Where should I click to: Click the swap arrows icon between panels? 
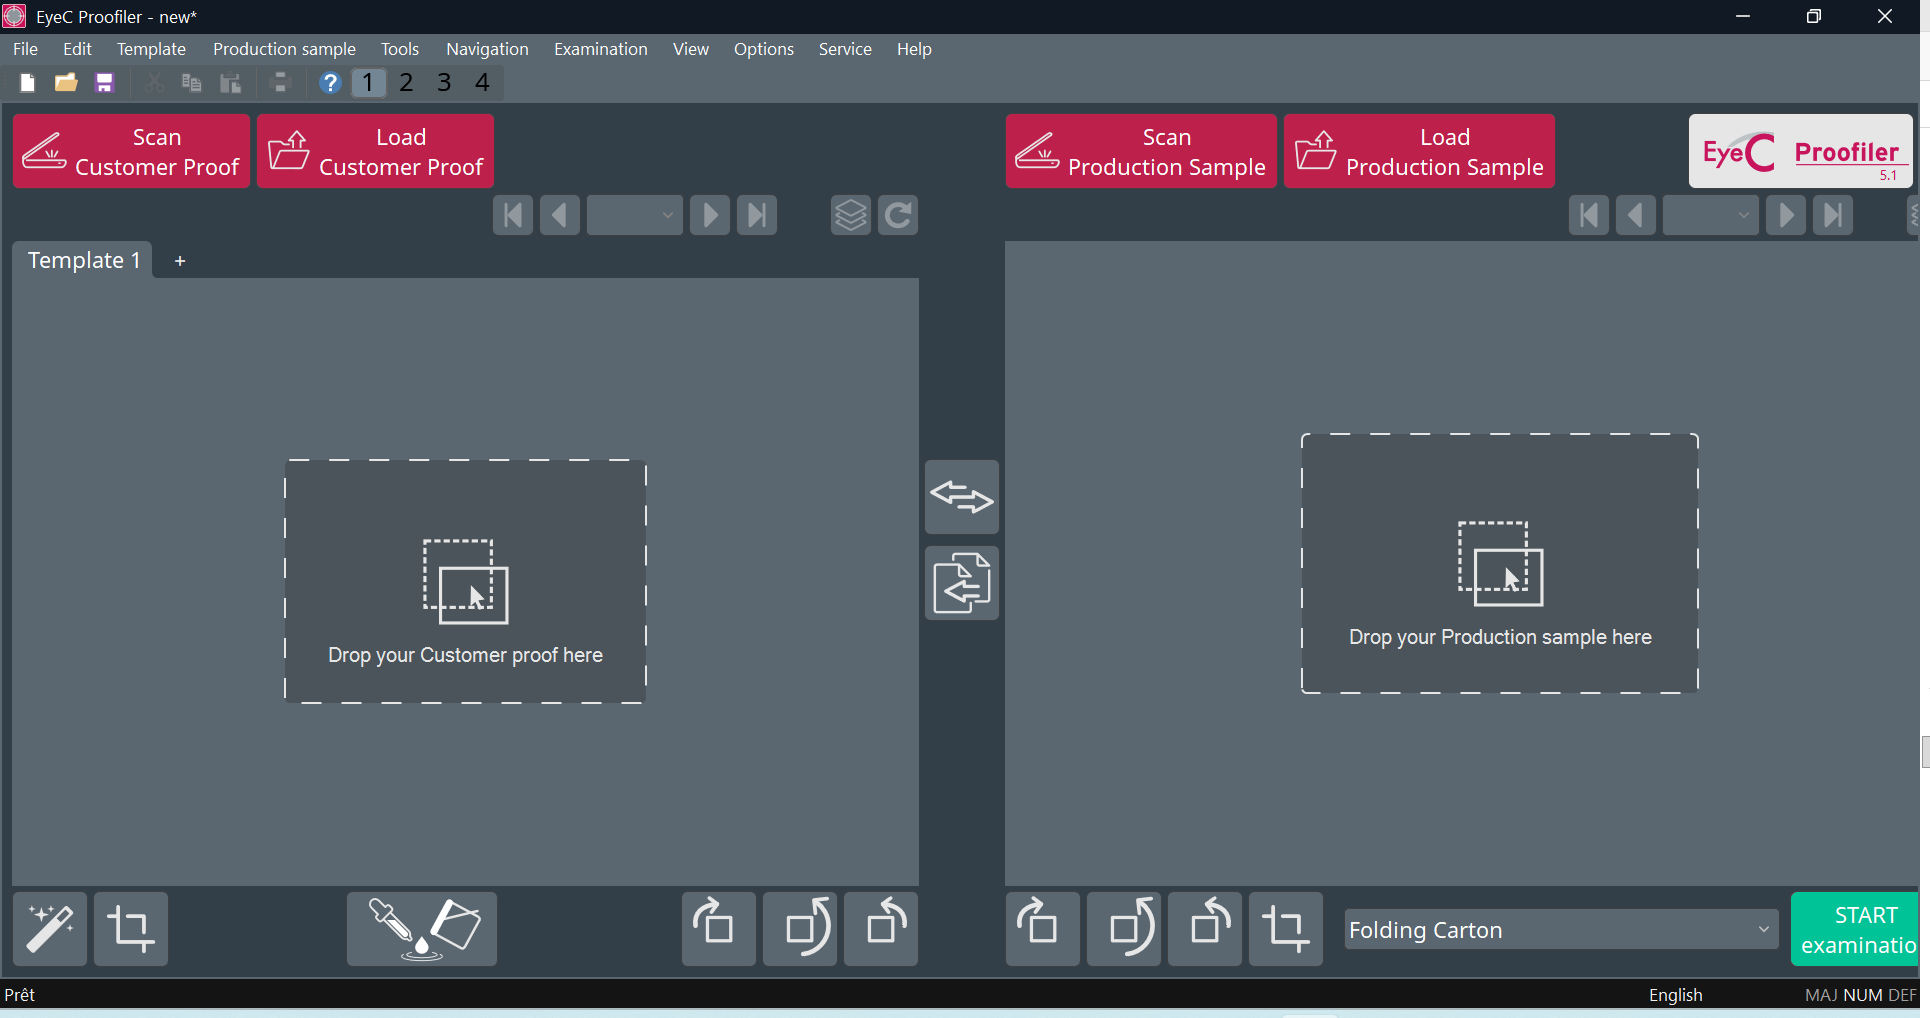pos(962,497)
